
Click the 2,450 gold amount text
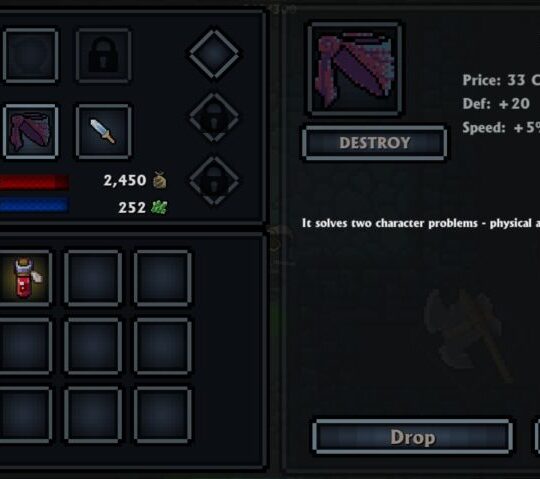(125, 180)
